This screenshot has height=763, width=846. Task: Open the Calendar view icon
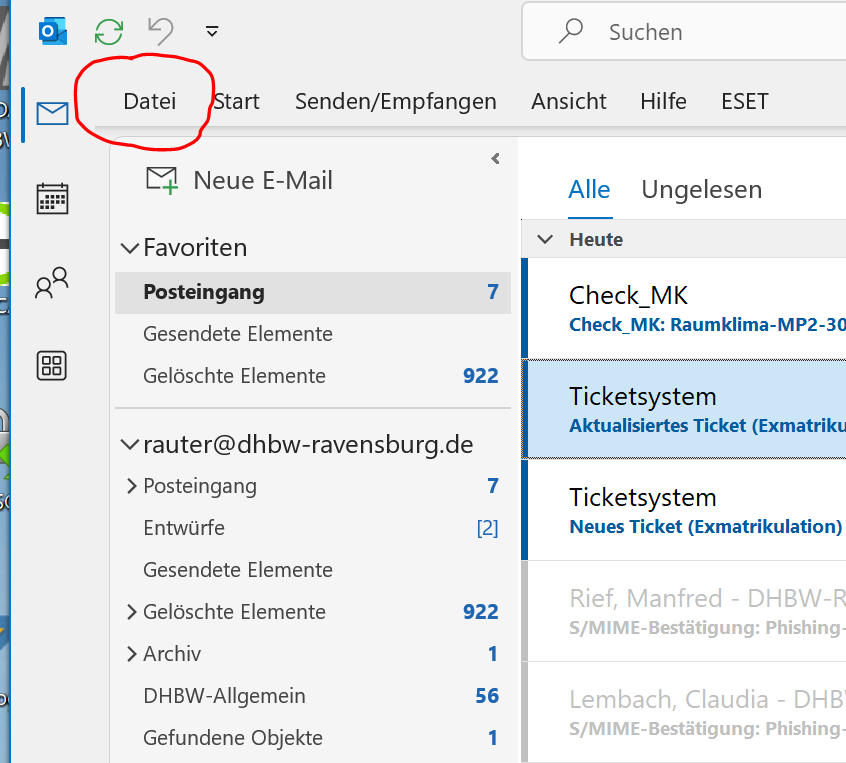coord(52,199)
